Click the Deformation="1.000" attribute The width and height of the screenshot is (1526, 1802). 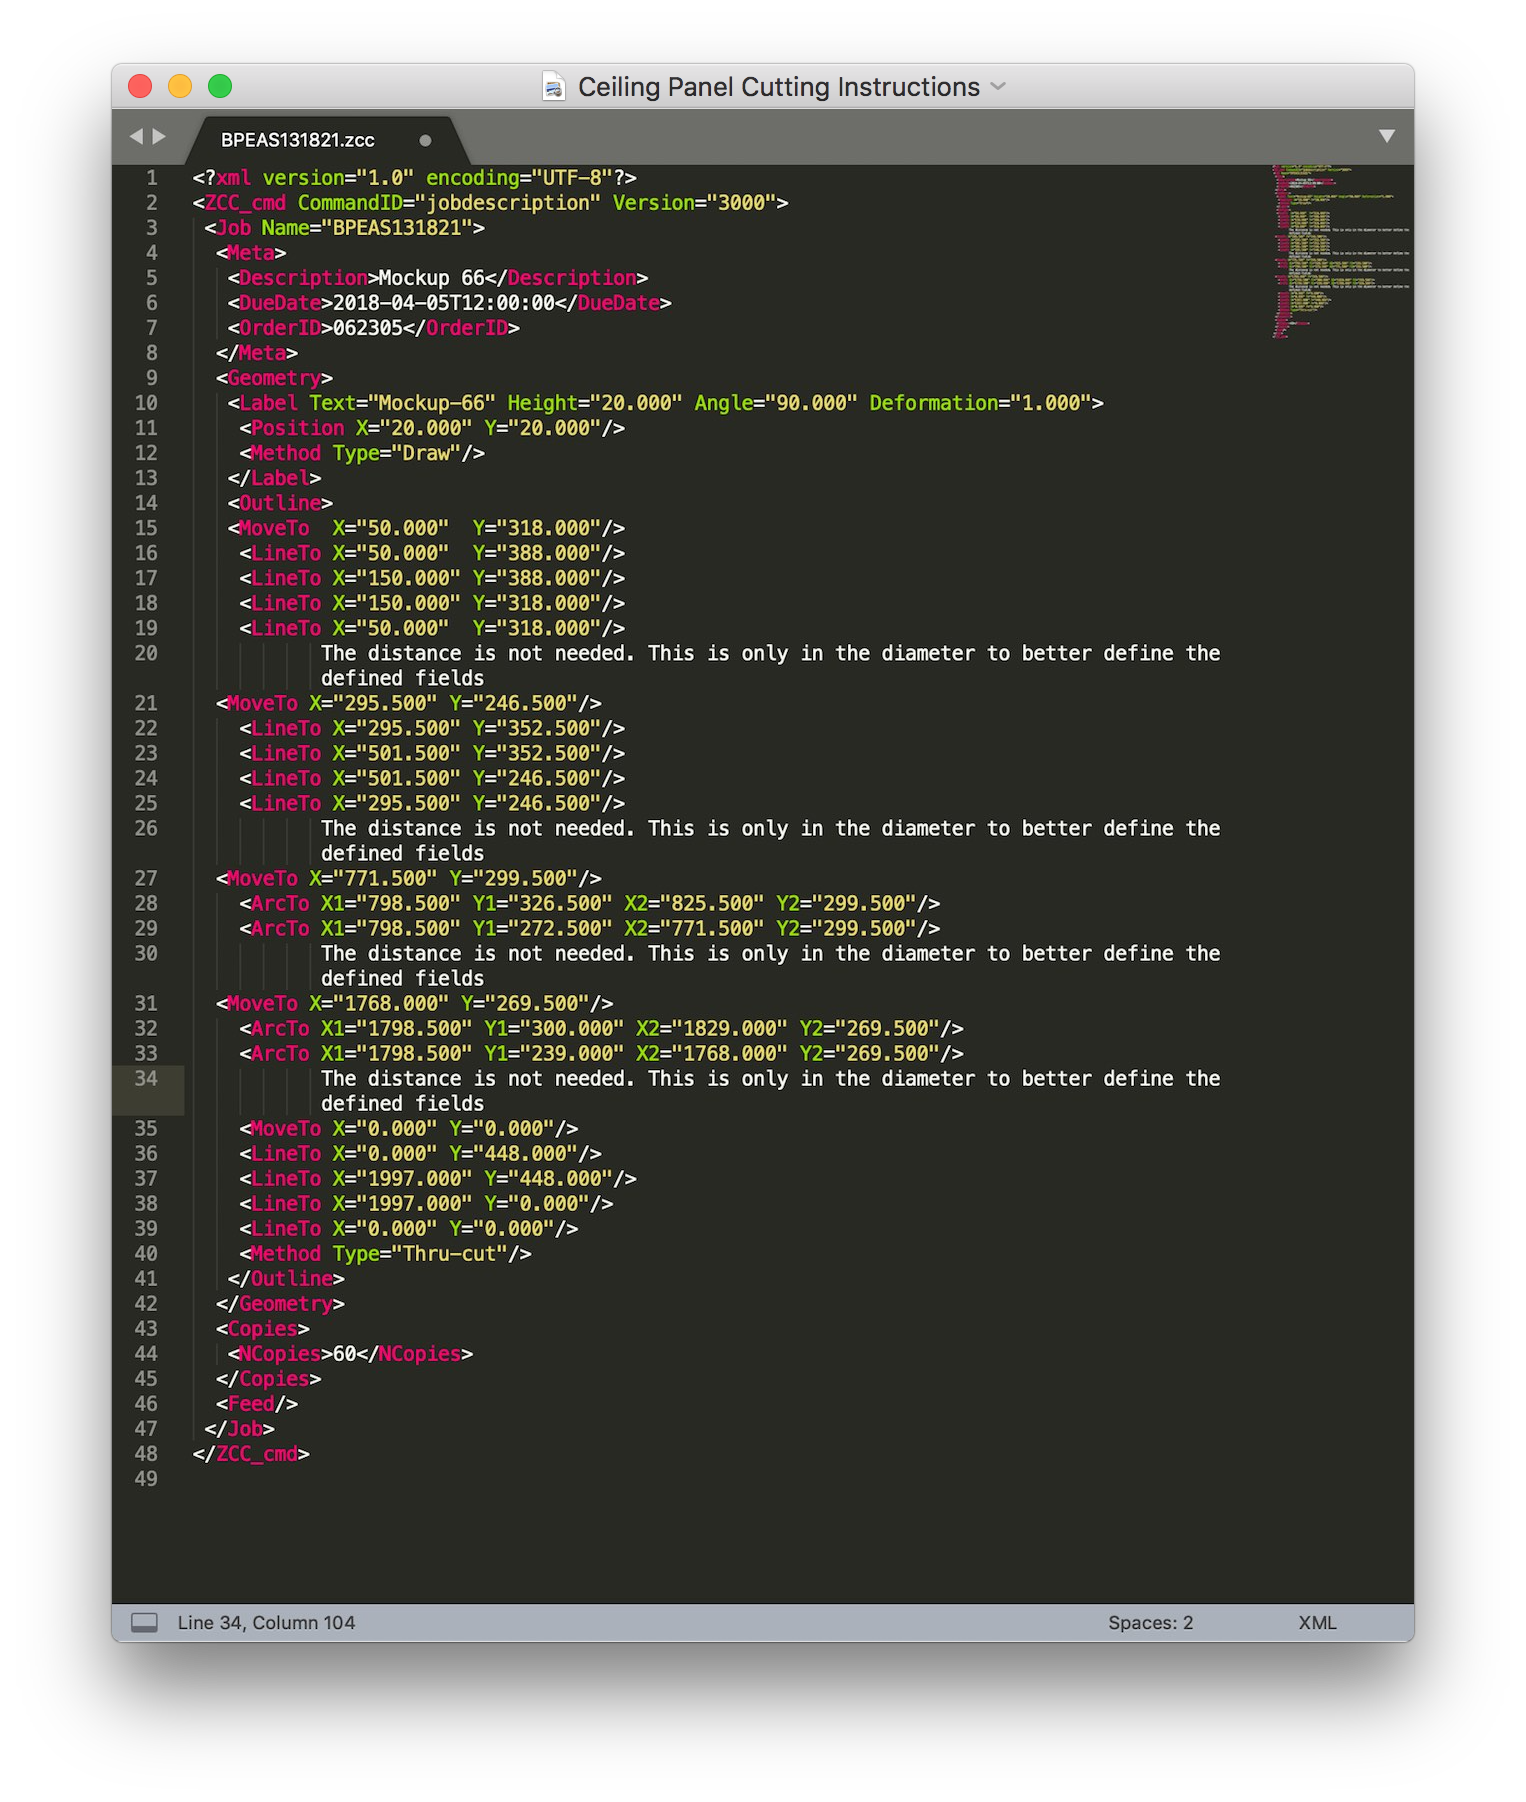[x=980, y=403]
